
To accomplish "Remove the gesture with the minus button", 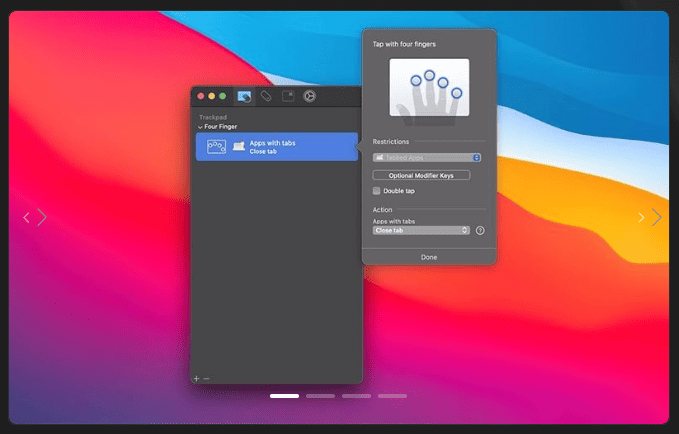I will pyautogui.click(x=207, y=379).
